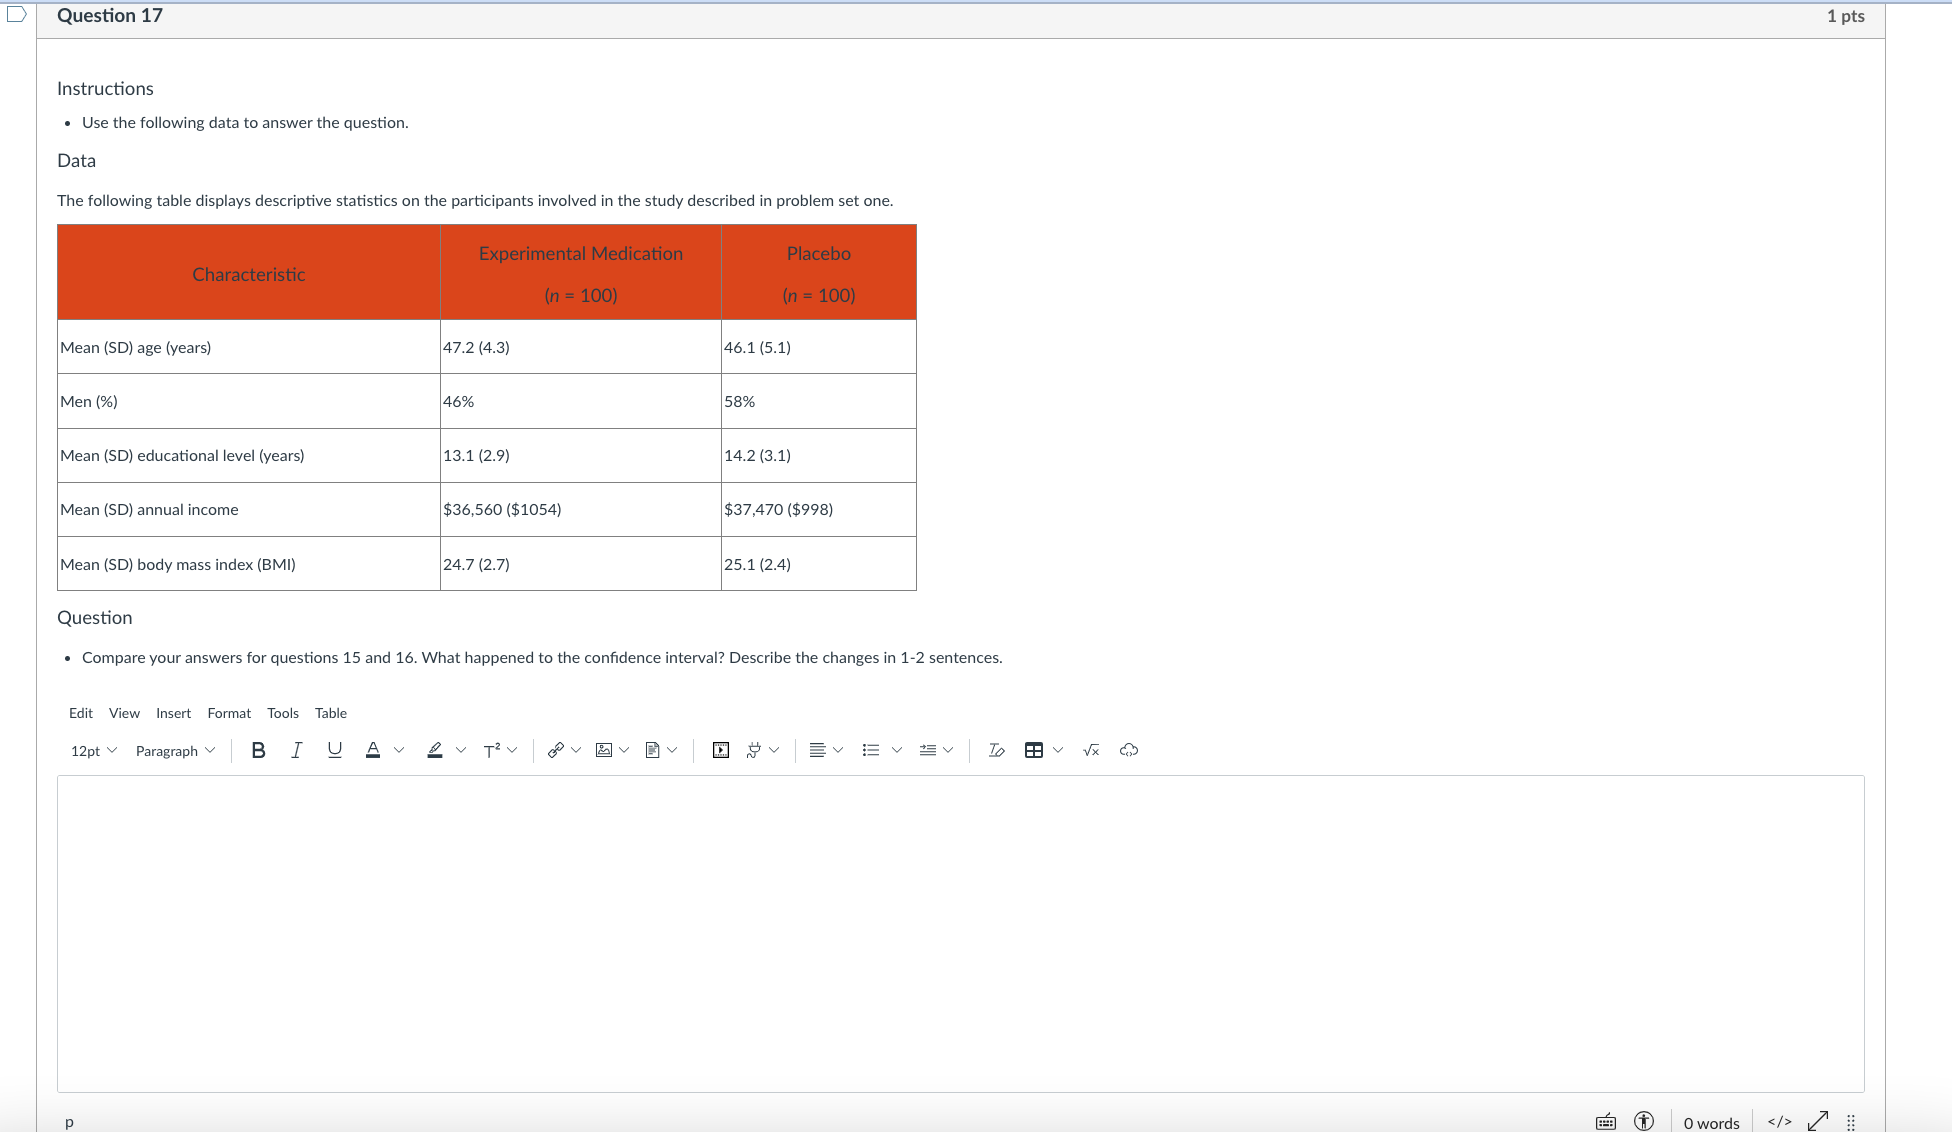1952x1132 pixels.
Task: Click the insert image icon
Action: click(x=604, y=750)
